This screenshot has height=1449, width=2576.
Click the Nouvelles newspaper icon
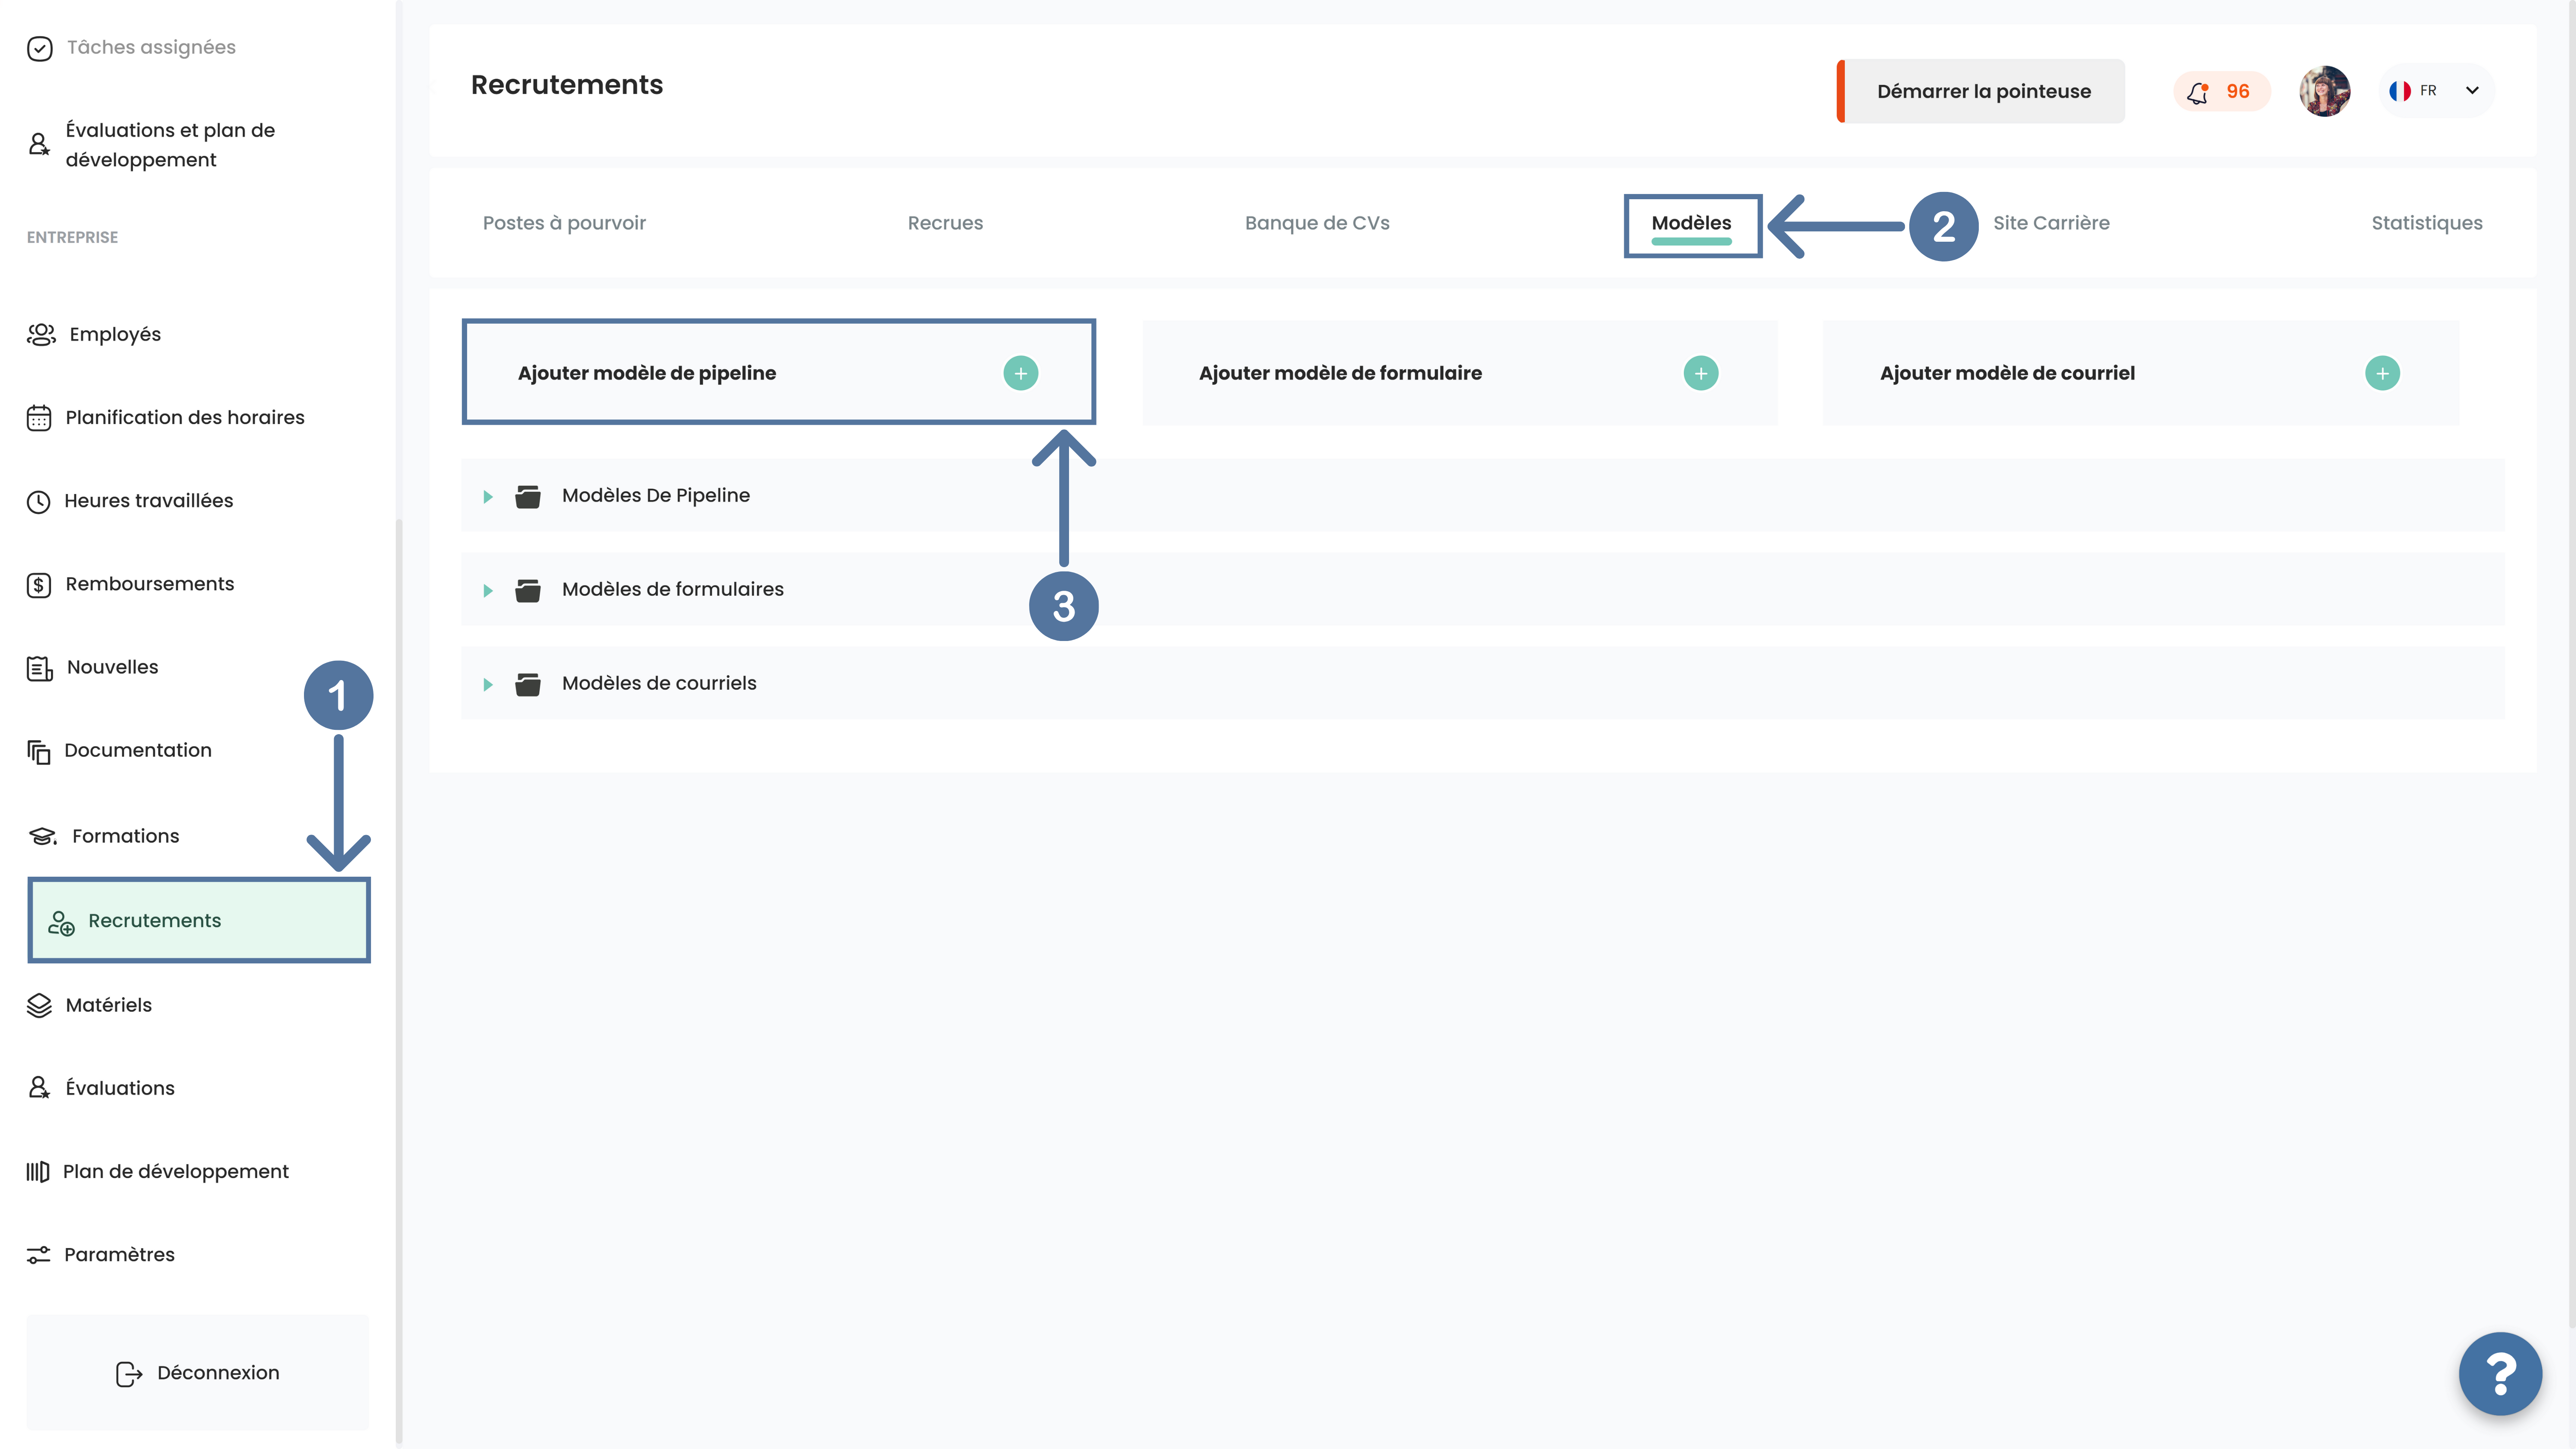[40, 668]
